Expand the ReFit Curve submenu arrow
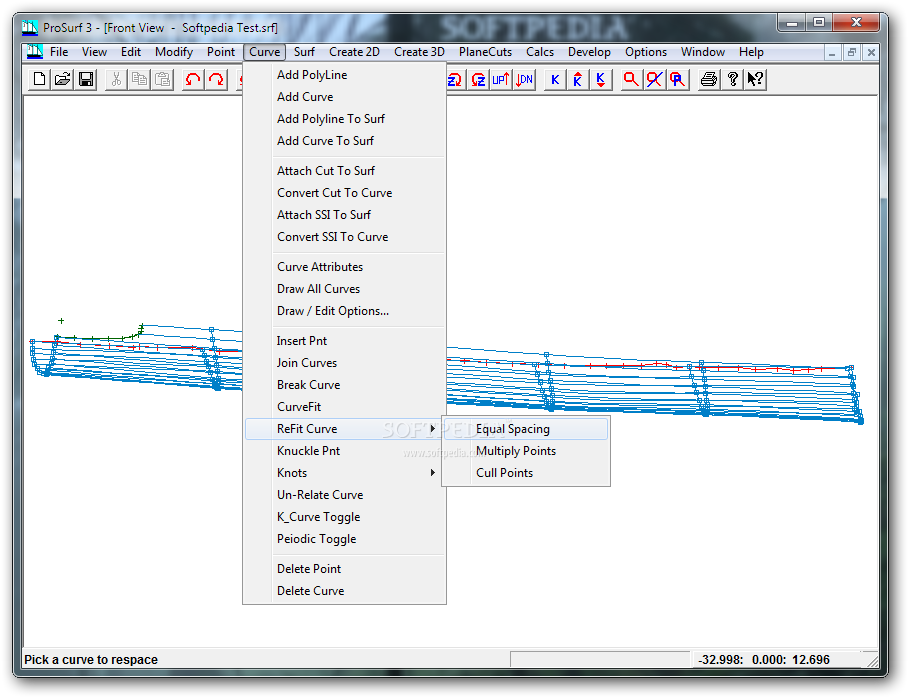909x698 pixels. (432, 428)
